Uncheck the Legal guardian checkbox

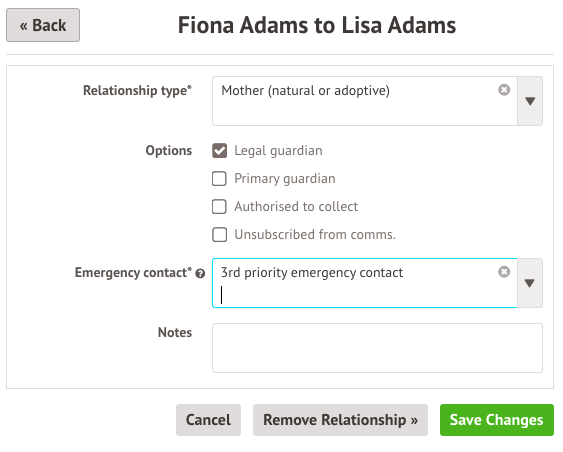219,150
